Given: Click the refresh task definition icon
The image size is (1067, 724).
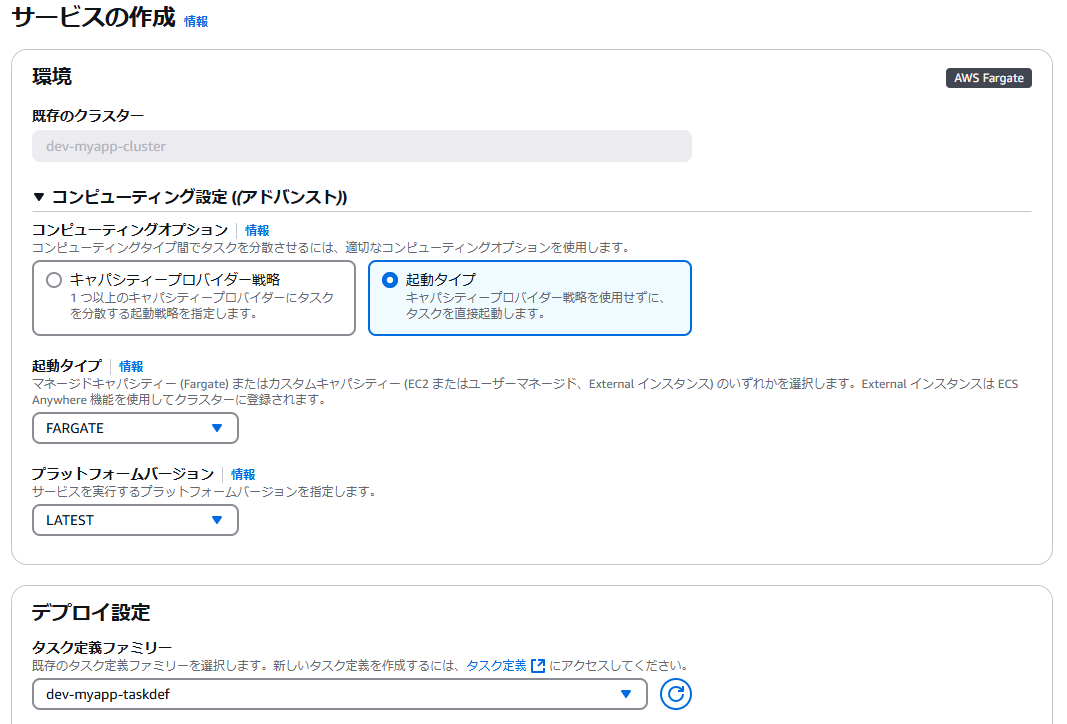Looking at the screenshot, I should 675,694.
